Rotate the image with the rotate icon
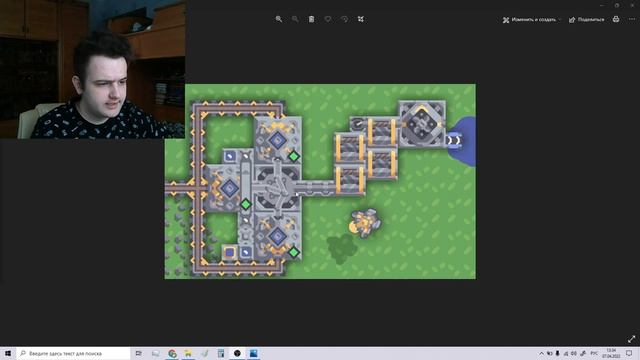The height and width of the screenshot is (360, 640). click(x=344, y=19)
